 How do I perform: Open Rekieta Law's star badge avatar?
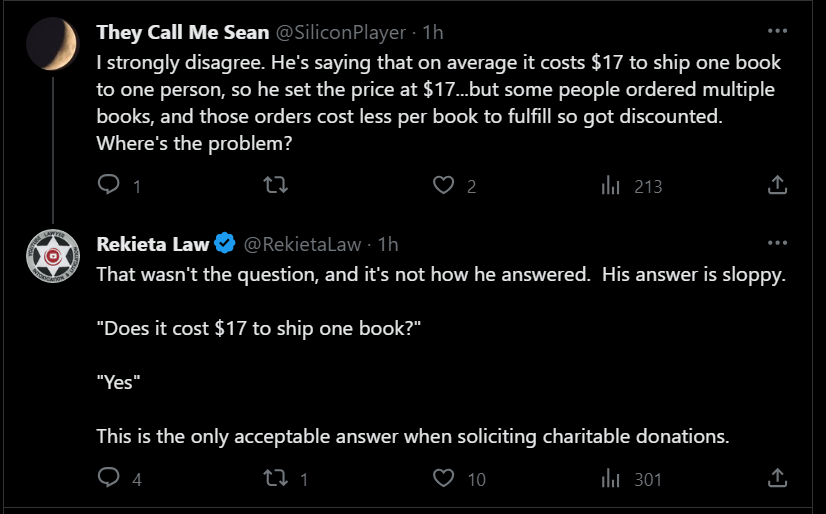point(53,256)
